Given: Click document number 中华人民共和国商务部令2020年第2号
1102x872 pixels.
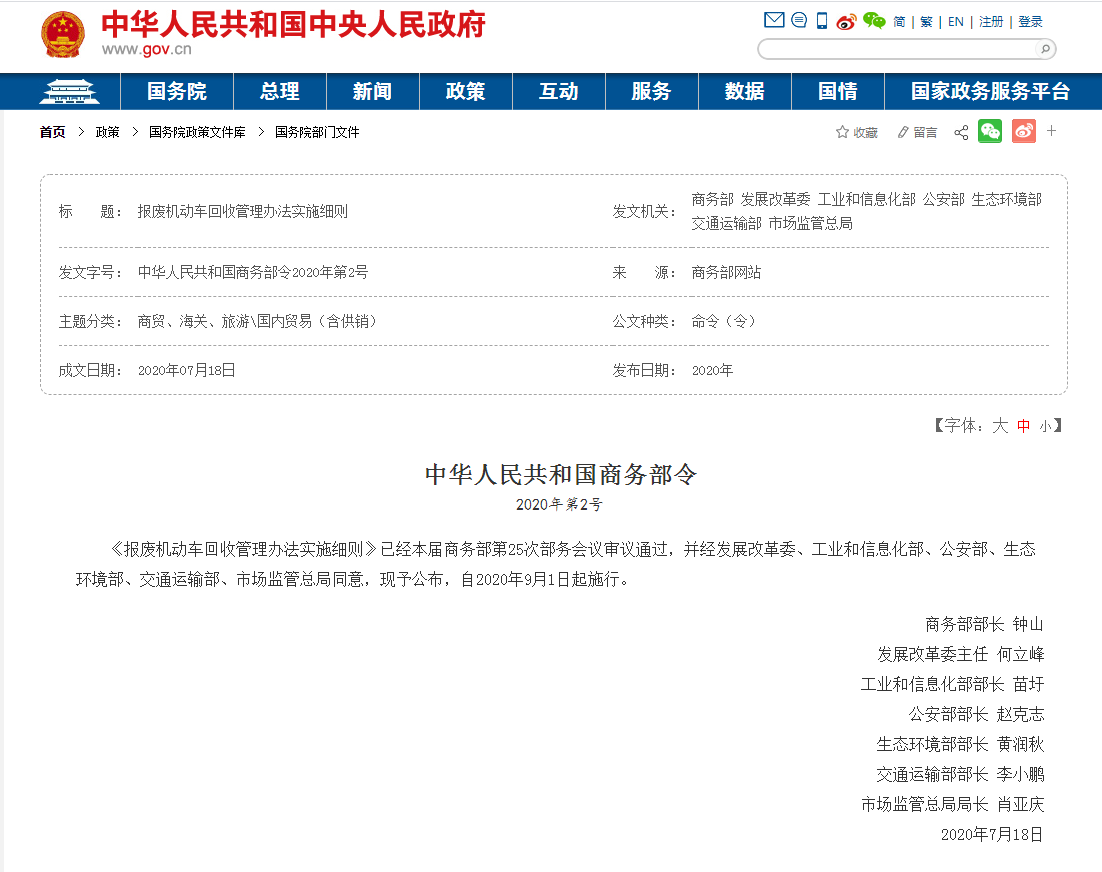Looking at the screenshot, I should point(253,272).
